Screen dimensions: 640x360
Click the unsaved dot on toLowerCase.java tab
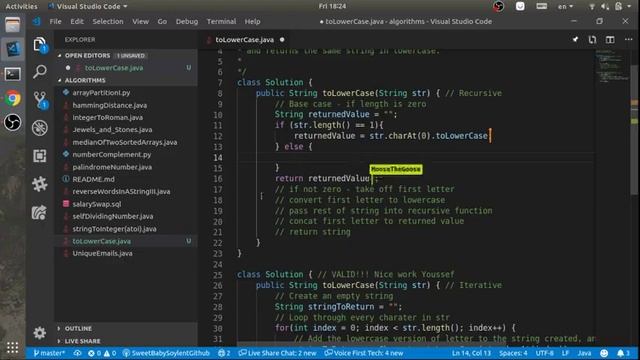[282, 40]
